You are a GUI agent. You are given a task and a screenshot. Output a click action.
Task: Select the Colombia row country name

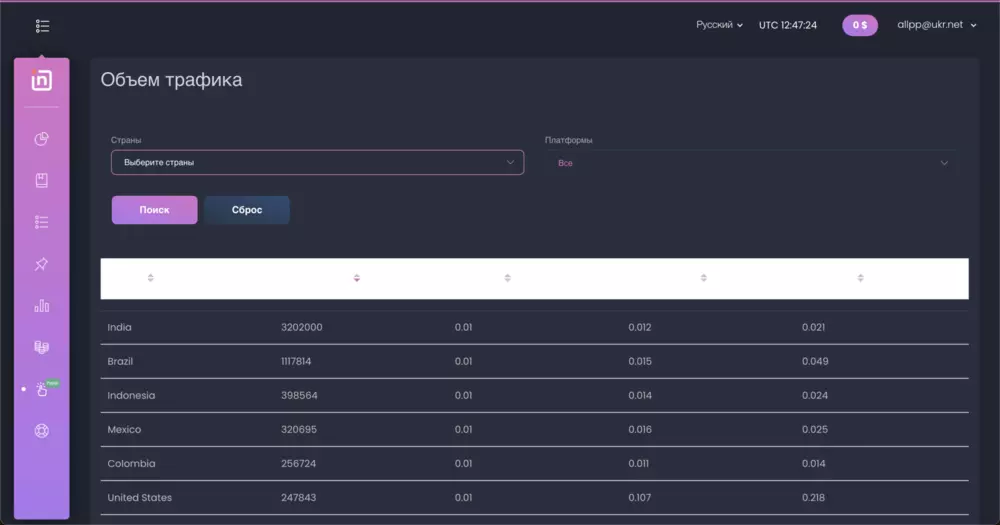tap(131, 464)
